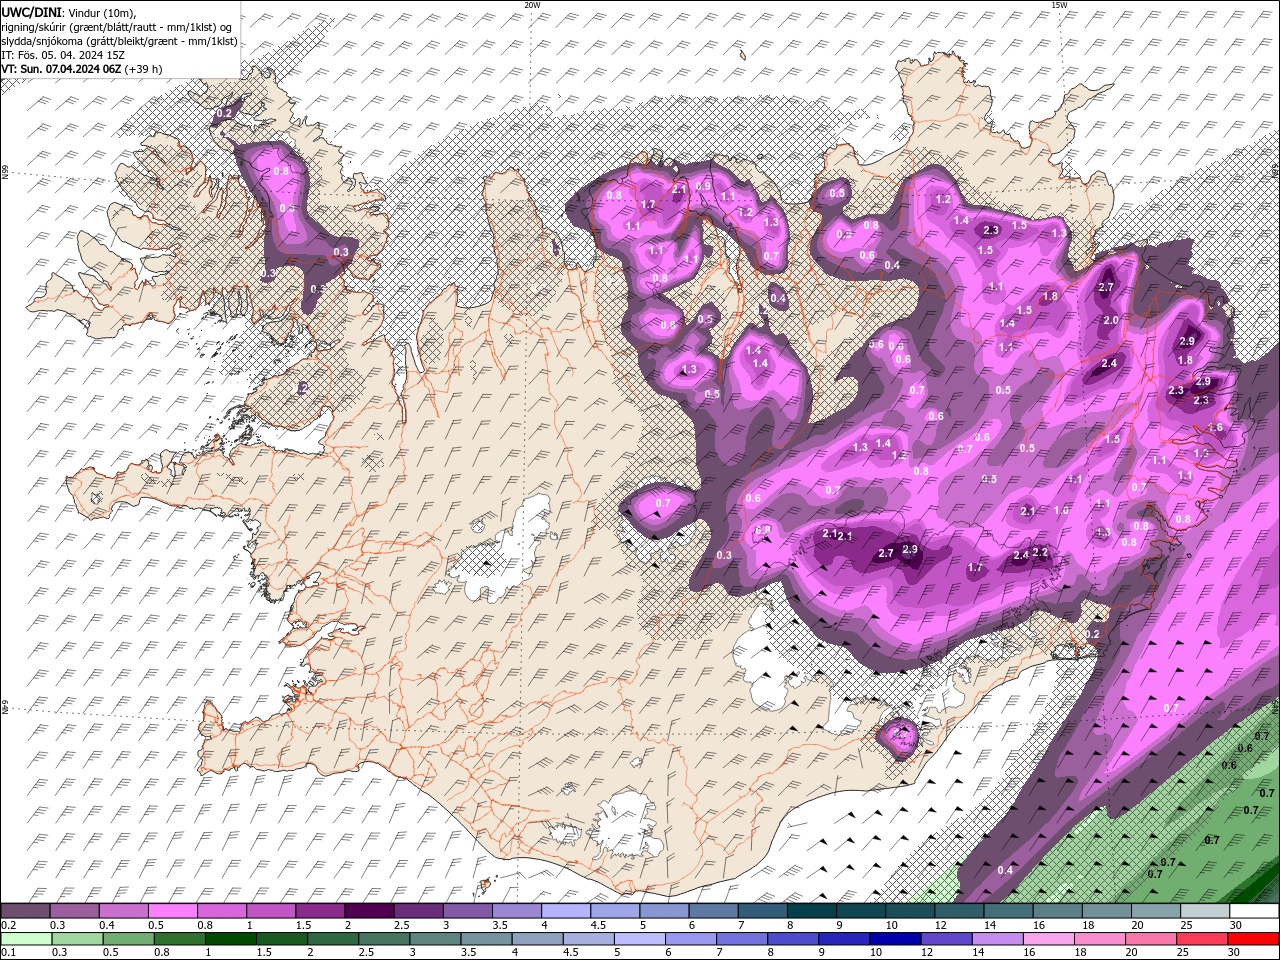
Task: Pick the upper legend swatch for 1.5–2
Action: point(319,911)
